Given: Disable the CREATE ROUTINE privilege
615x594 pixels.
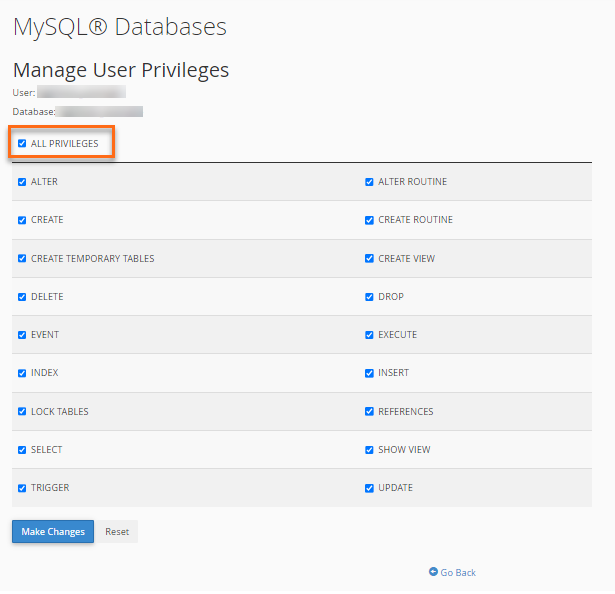Looking at the screenshot, I should pyautogui.click(x=369, y=220).
